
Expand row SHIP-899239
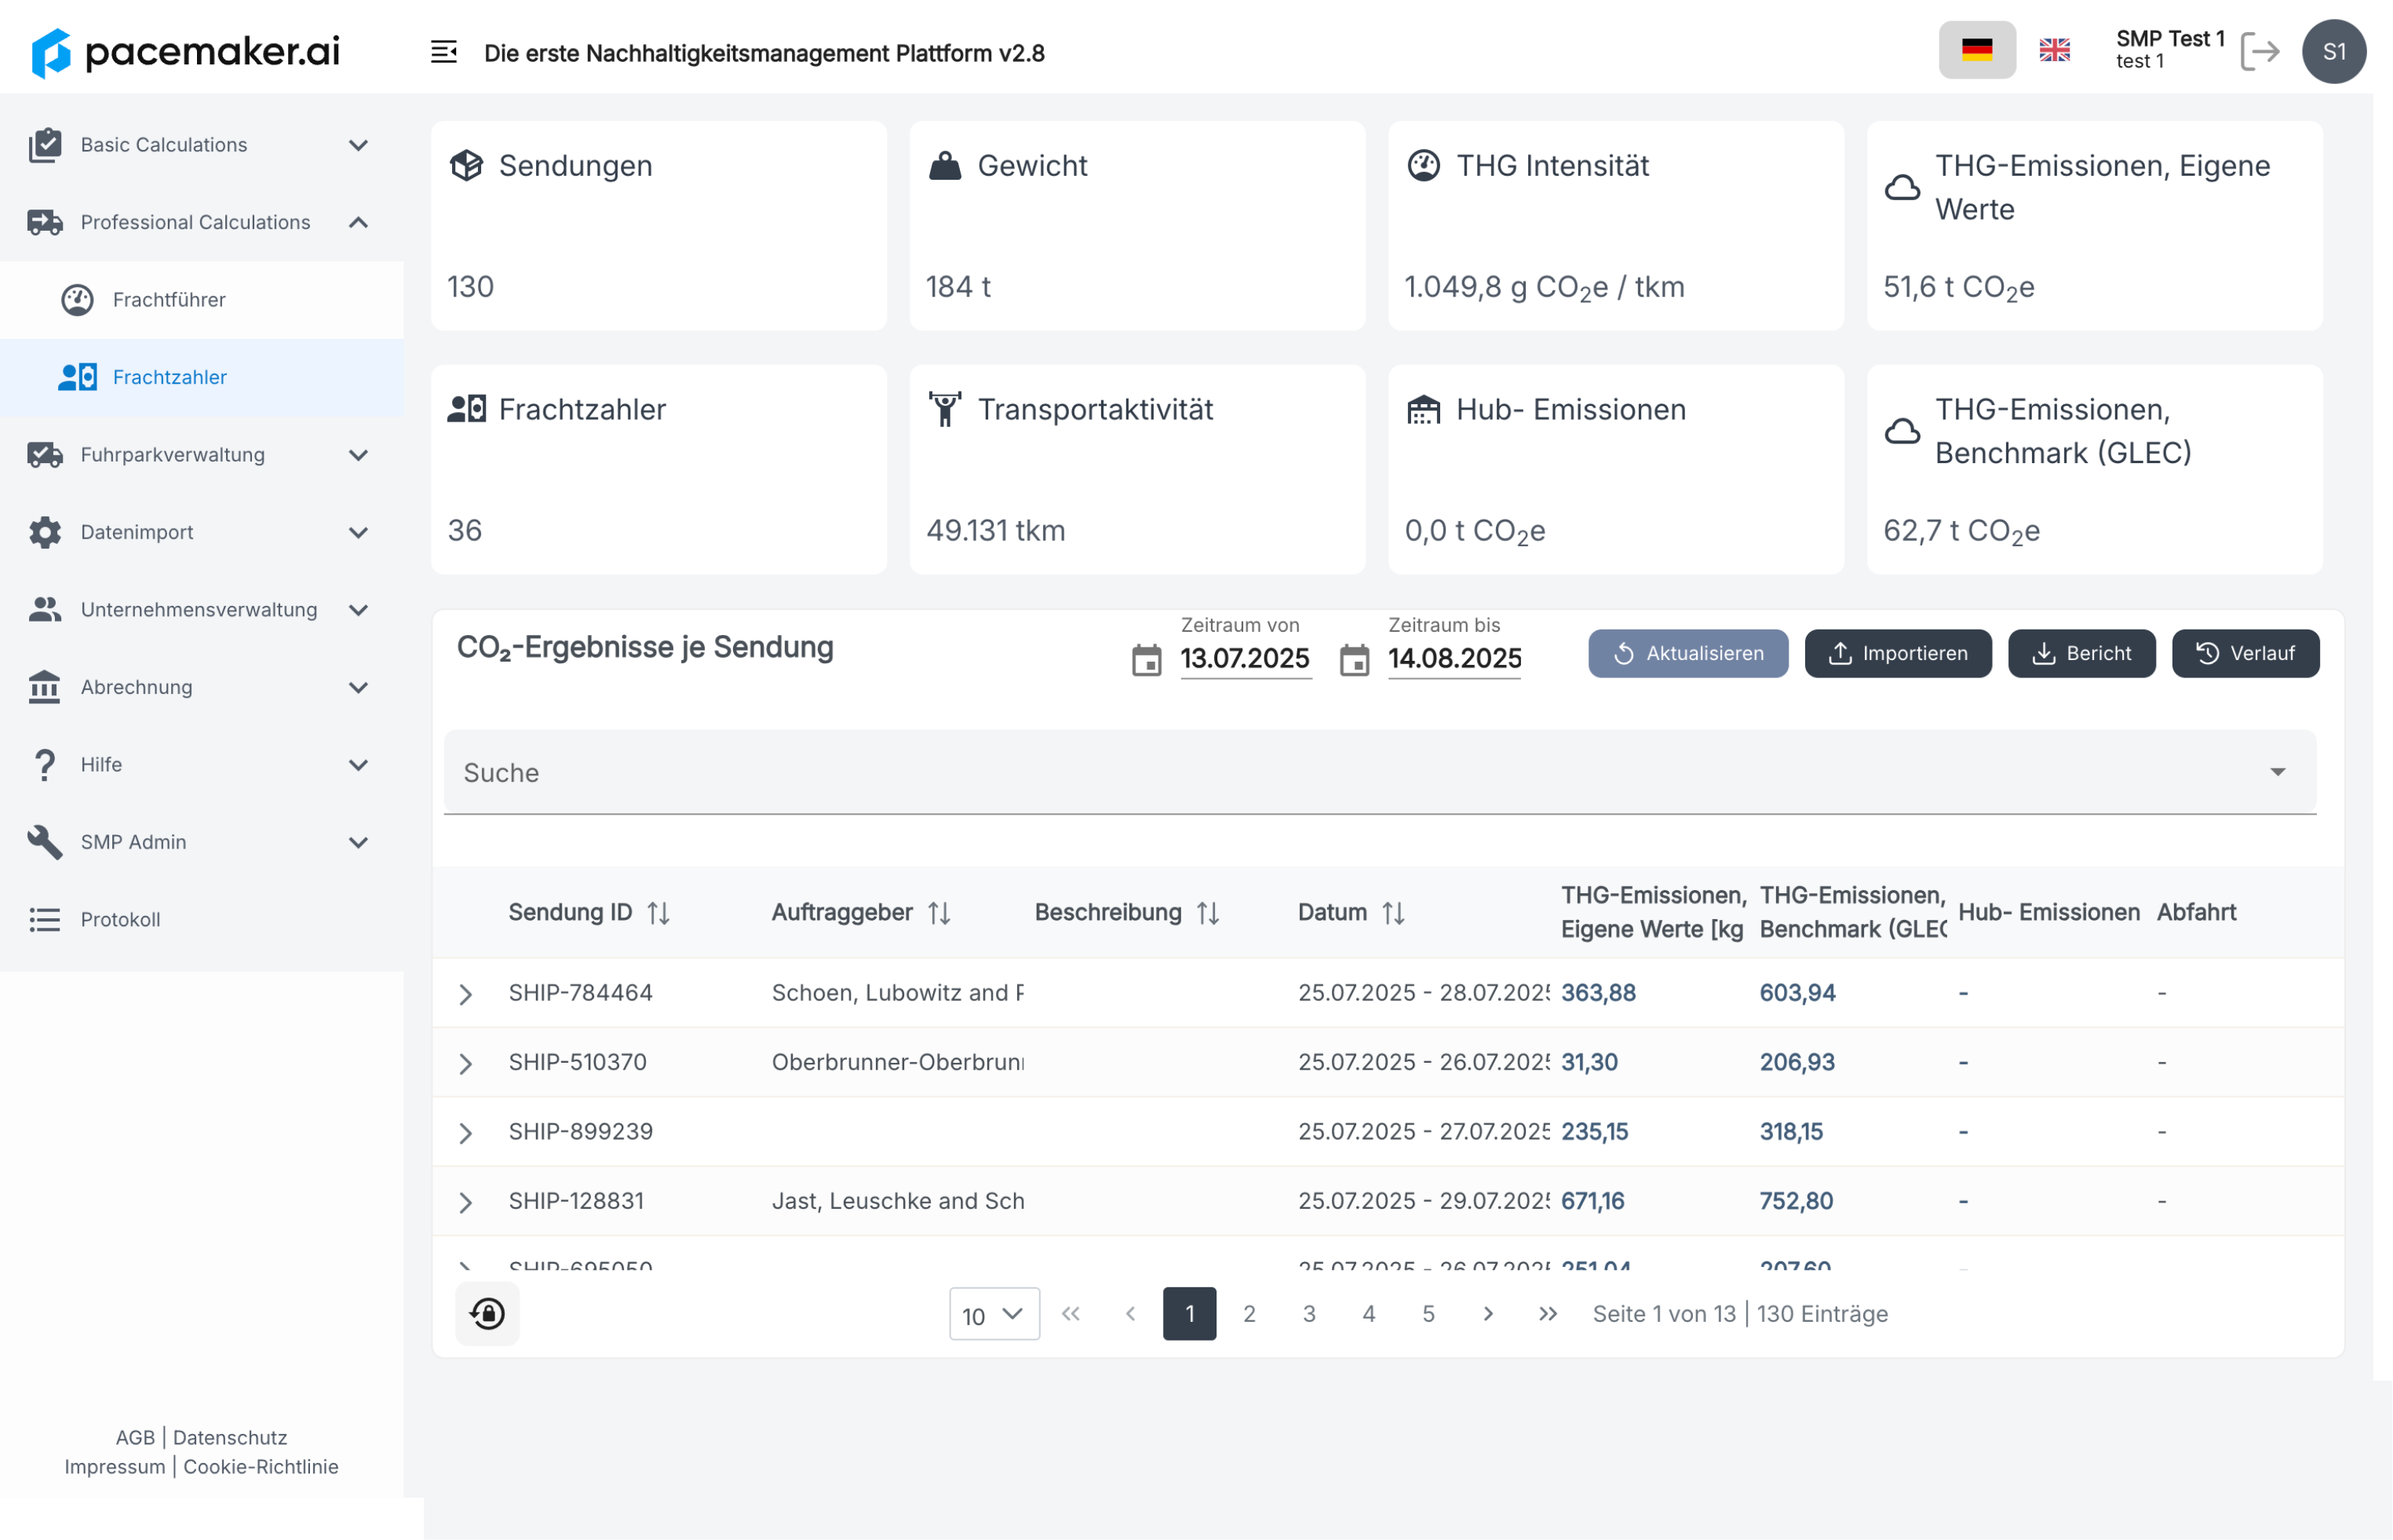466,1133
